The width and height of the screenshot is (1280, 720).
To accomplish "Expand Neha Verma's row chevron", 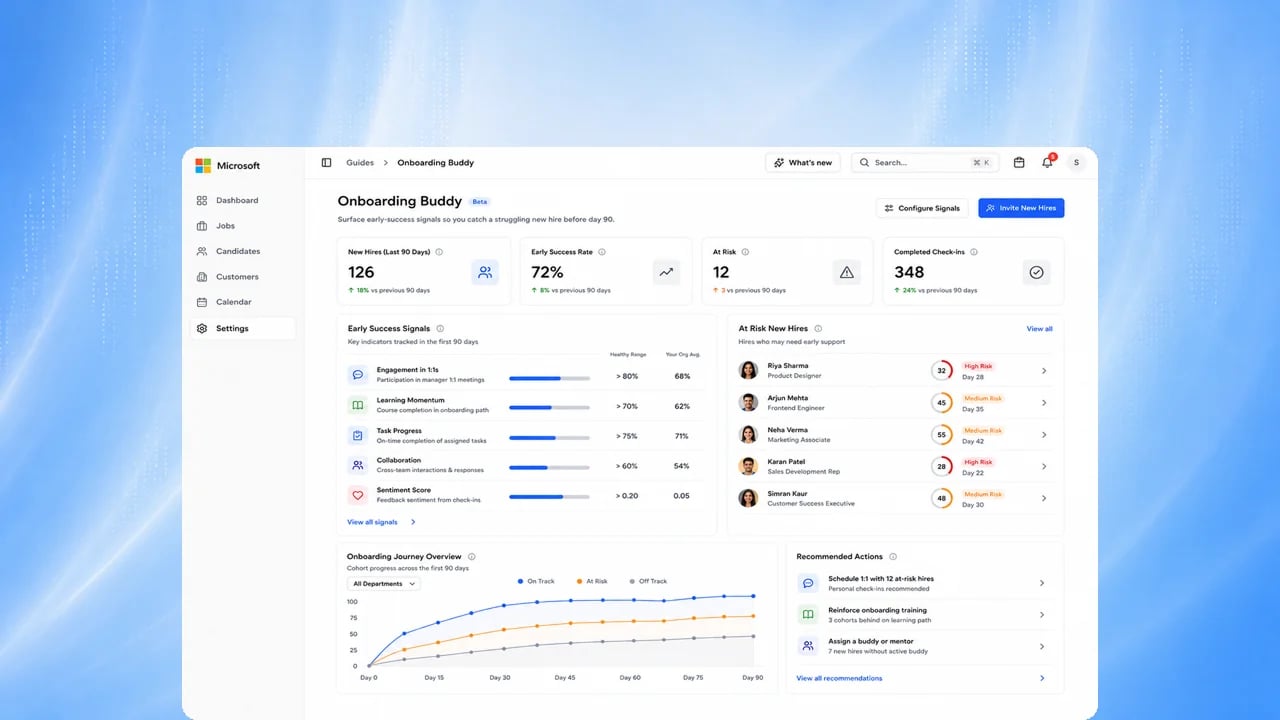I will click(1044, 435).
